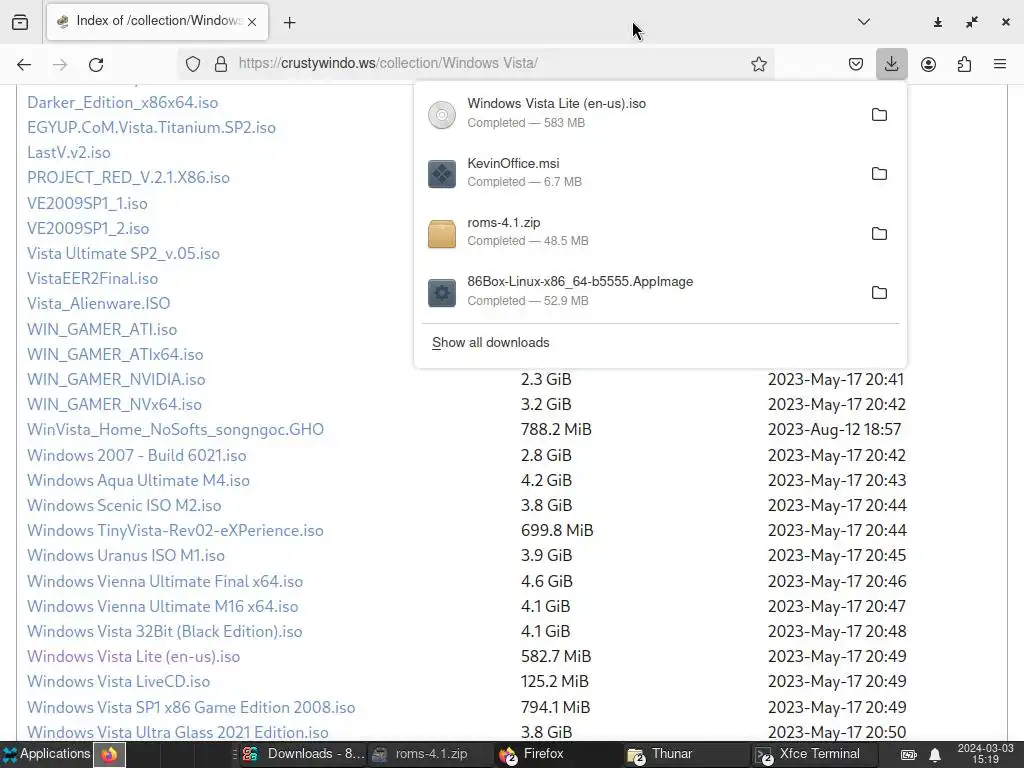Switch to Downloads window in taskbar
Viewport: 1024px width, 768px height.
pos(302,754)
